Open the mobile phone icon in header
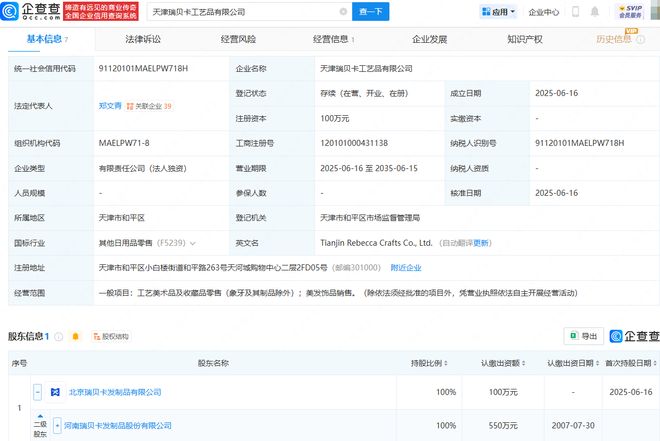 tap(575, 12)
